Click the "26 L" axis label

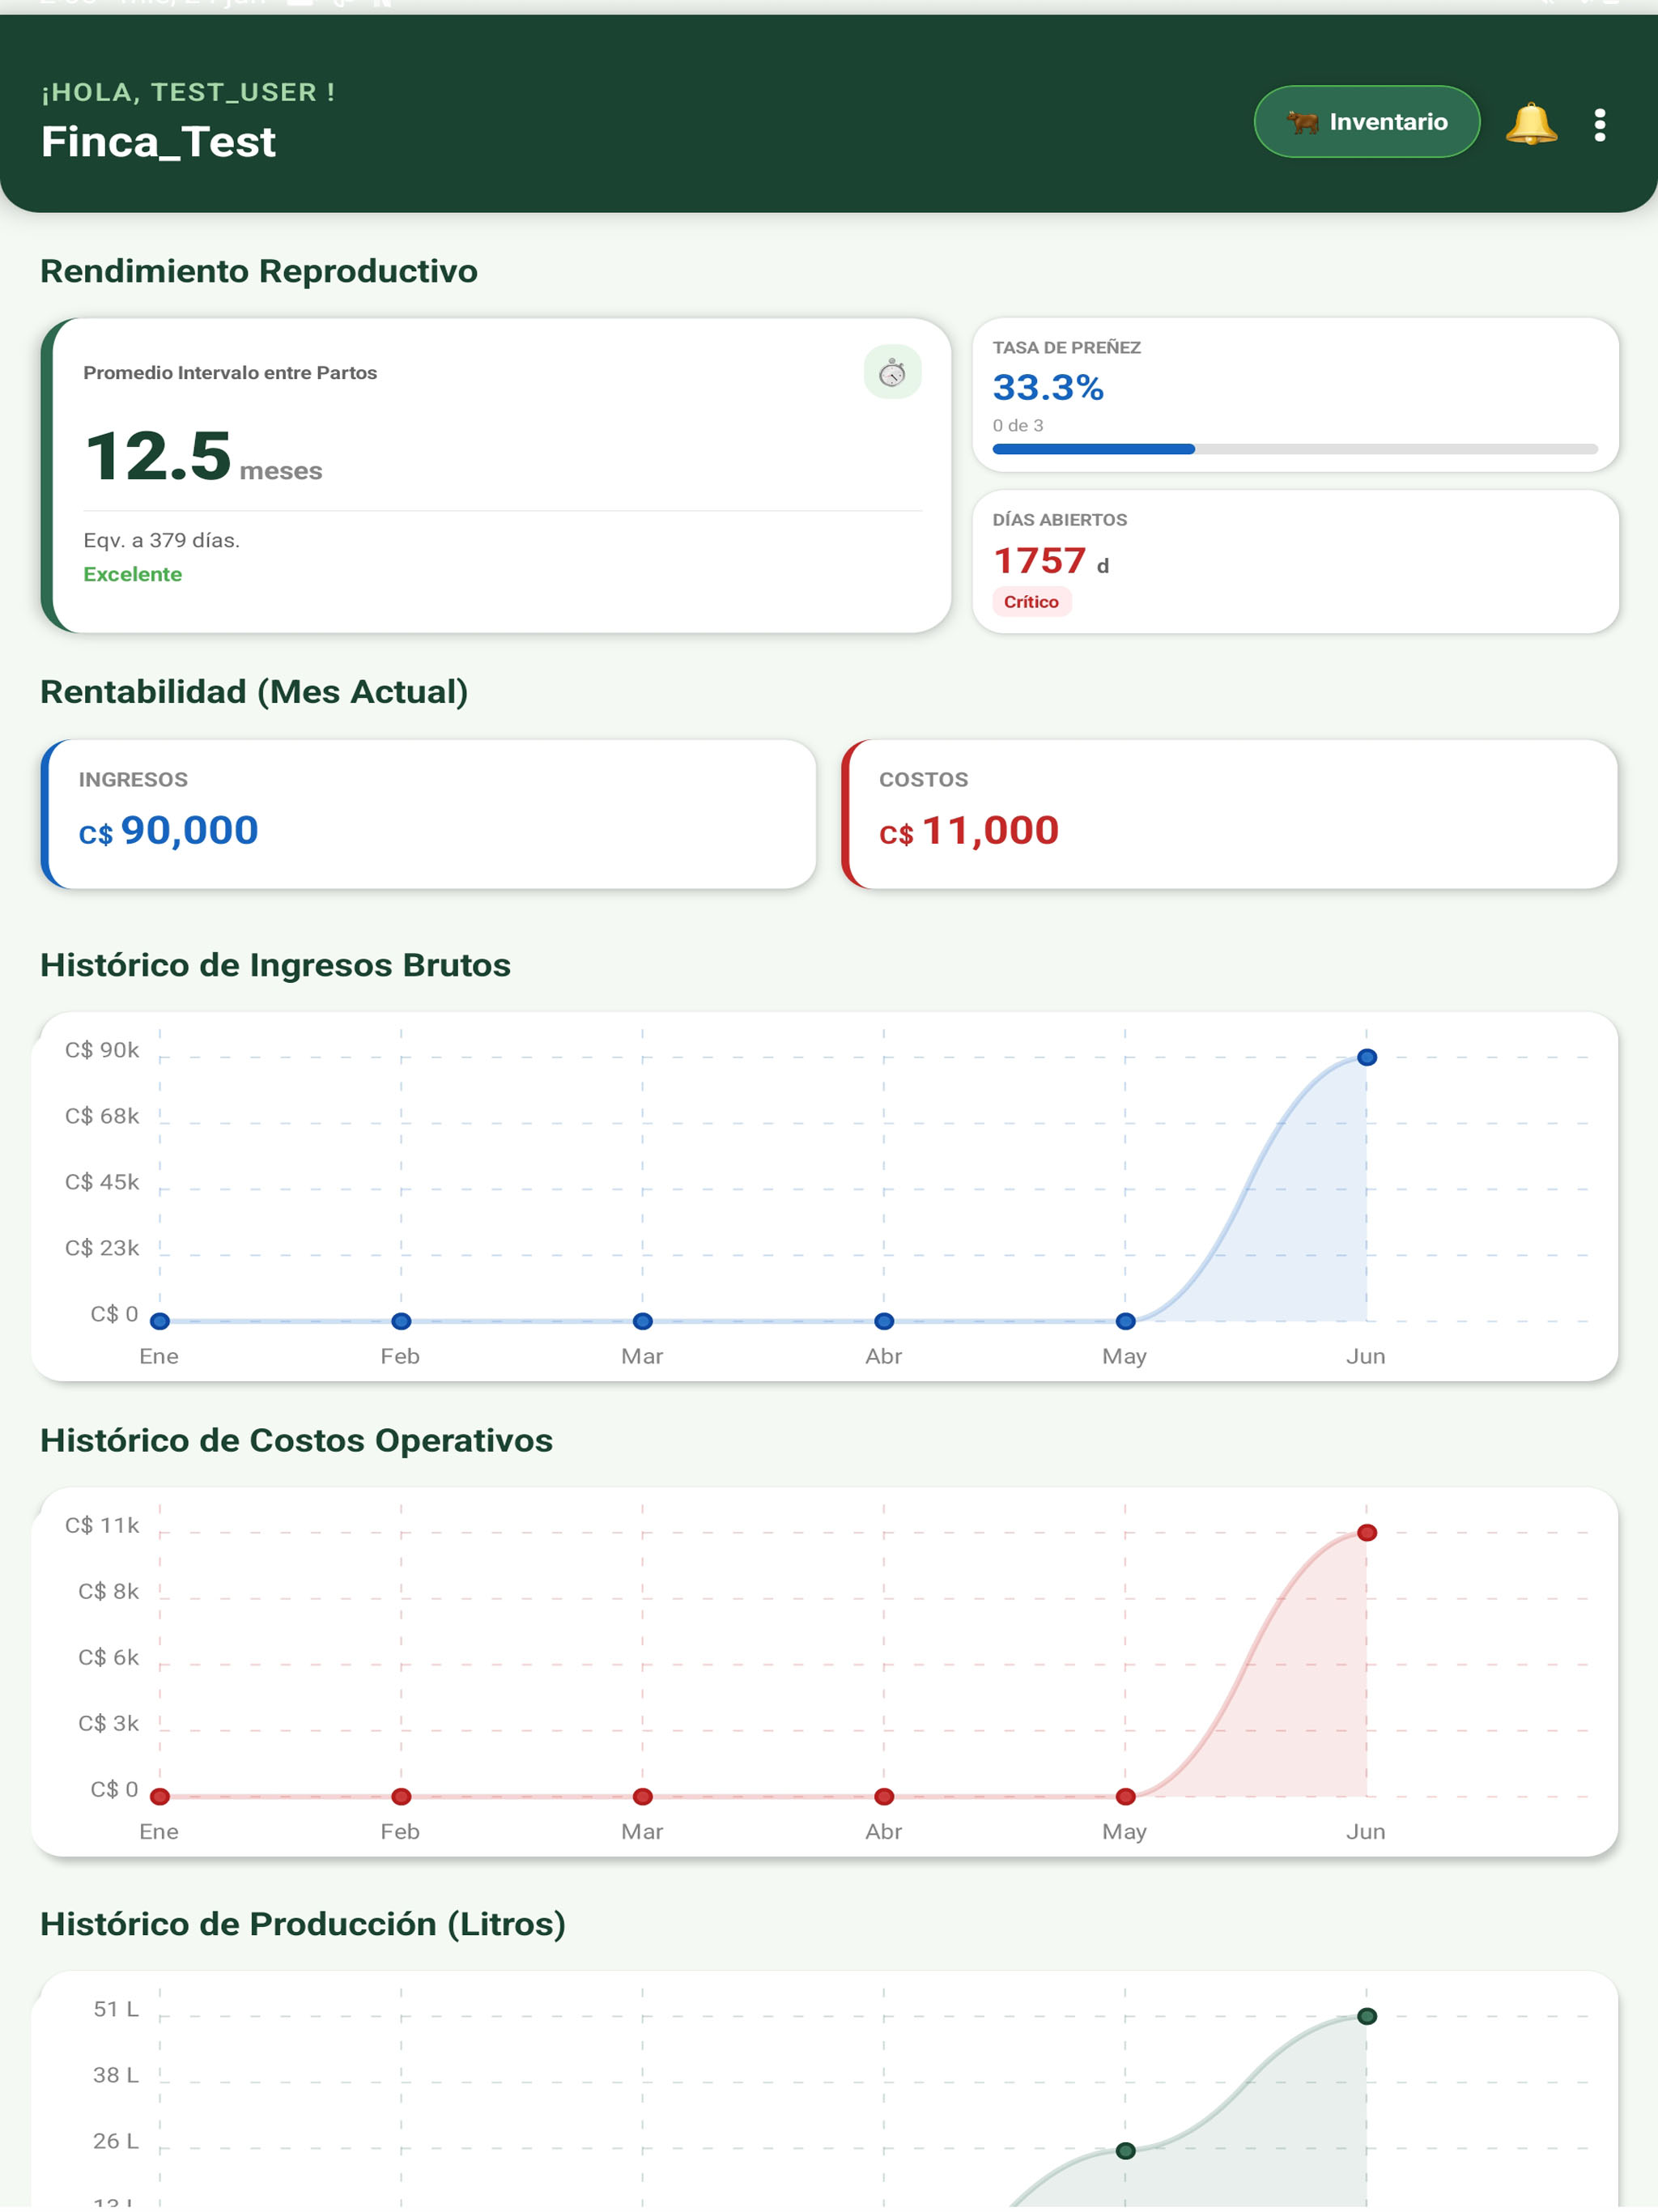tap(116, 2141)
